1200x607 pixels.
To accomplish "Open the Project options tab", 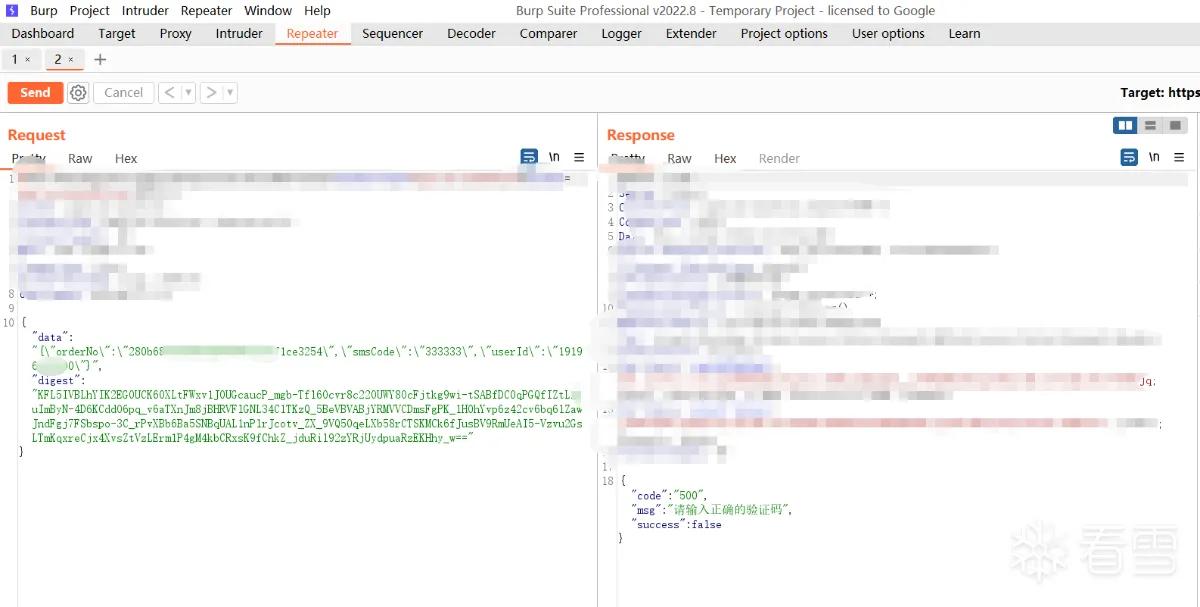I will 784,34.
